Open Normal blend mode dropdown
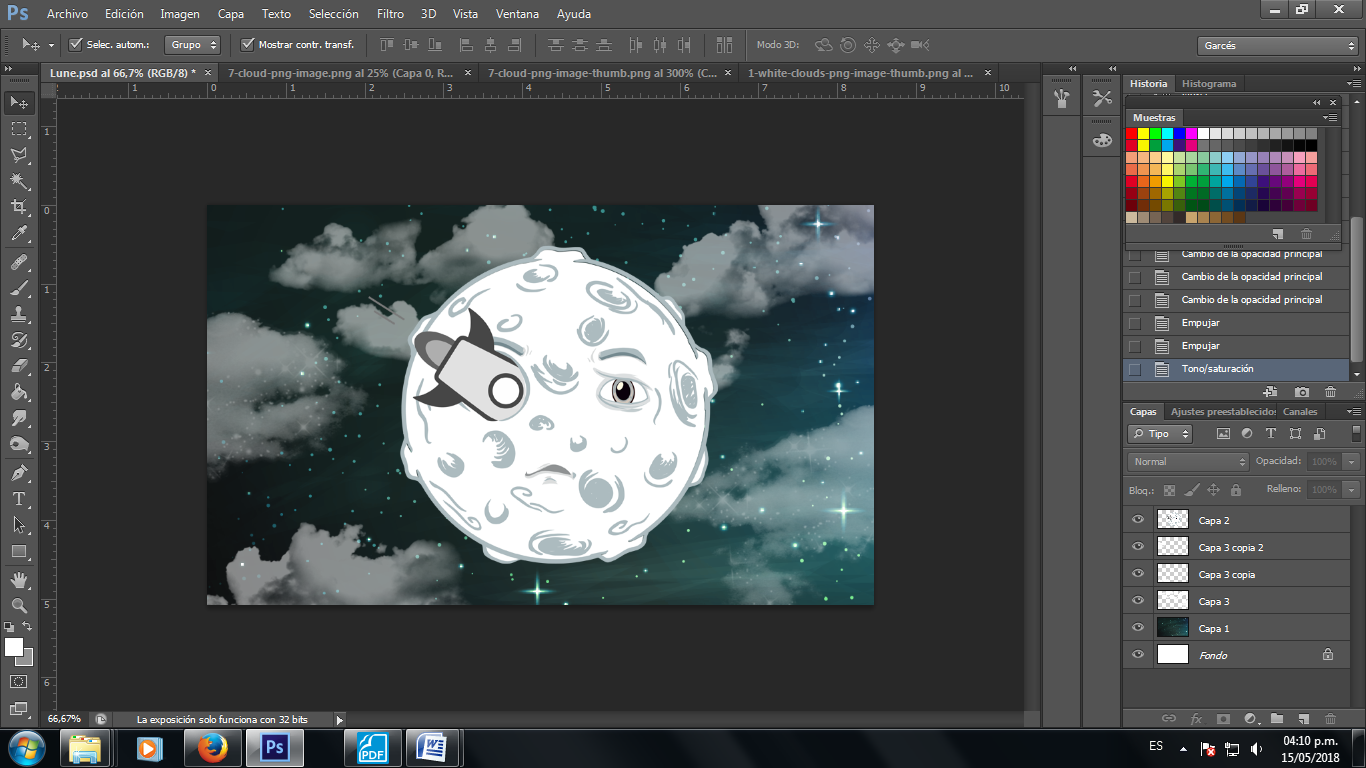The image size is (1366, 768). pyautogui.click(x=1189, y=462)
